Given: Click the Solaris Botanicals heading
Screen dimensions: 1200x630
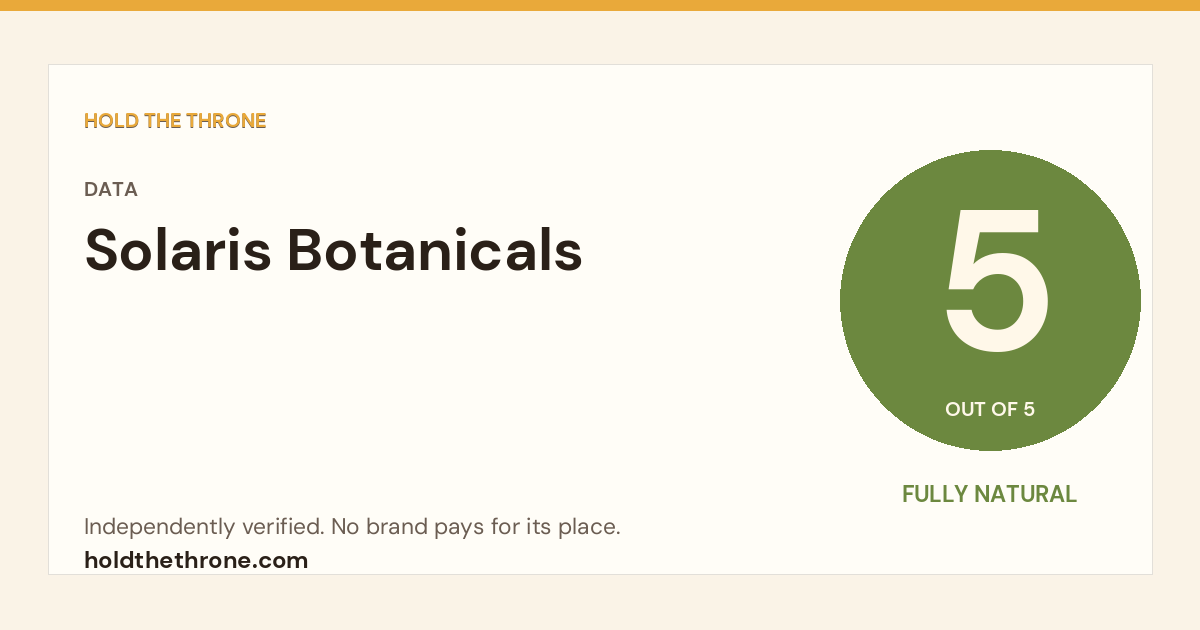Looking at the screenshot, I should click(333, 250).
